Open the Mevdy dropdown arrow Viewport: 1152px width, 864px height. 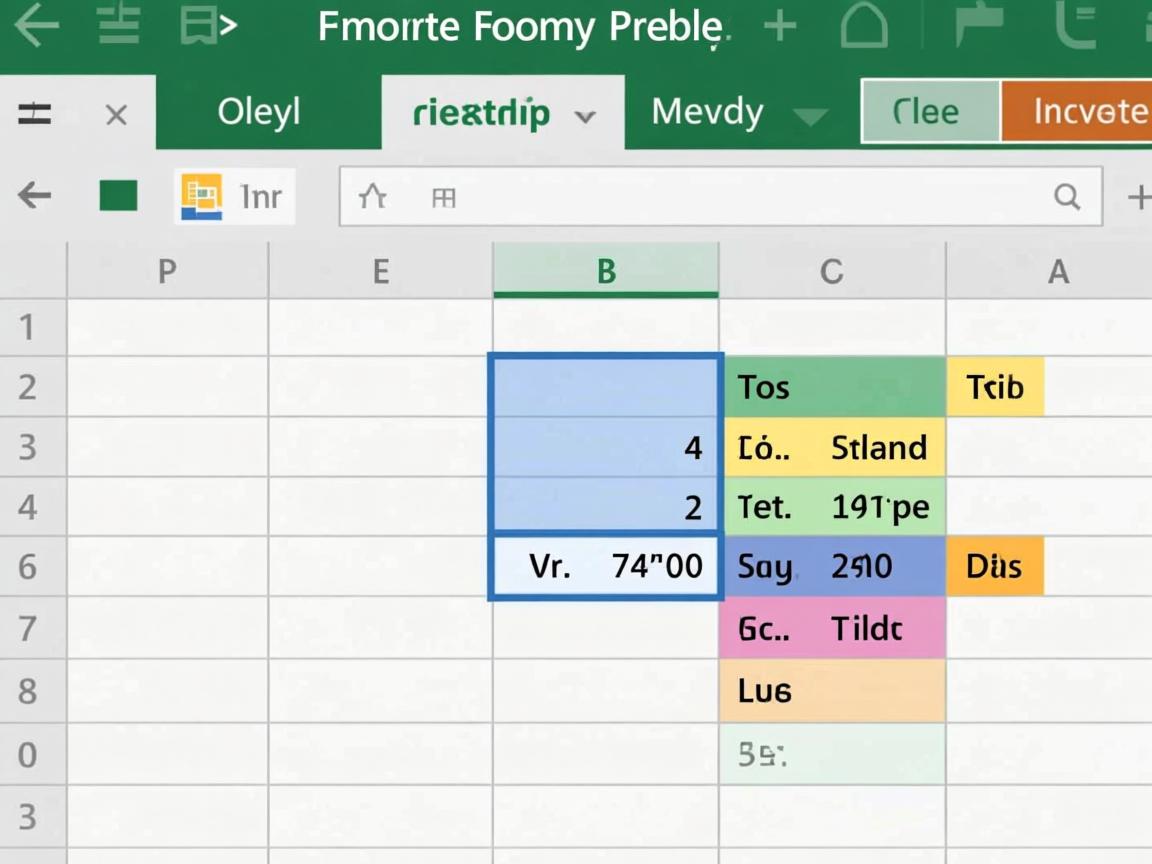coord(810,116)
